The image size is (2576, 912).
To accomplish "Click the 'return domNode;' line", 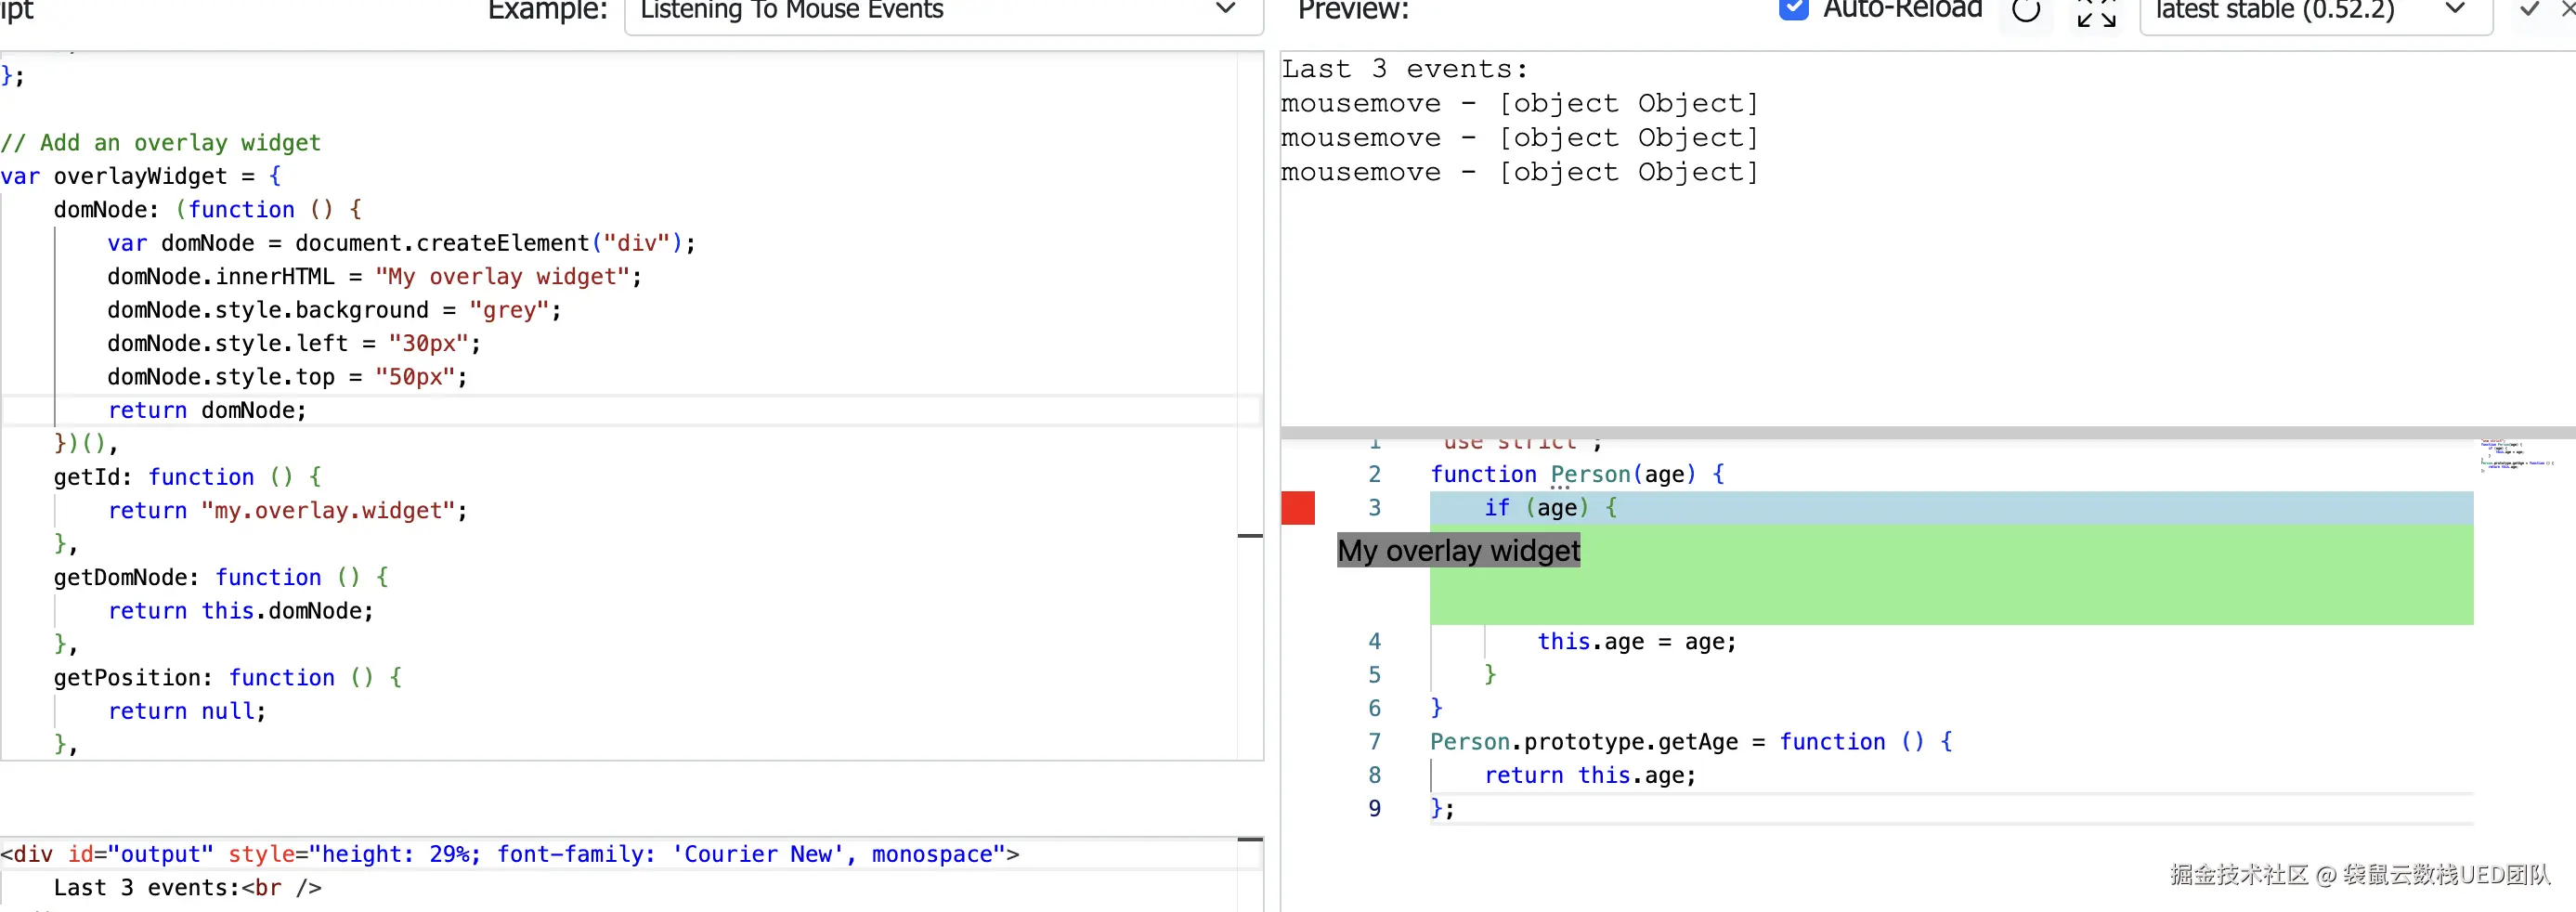I will coord(207,410).
